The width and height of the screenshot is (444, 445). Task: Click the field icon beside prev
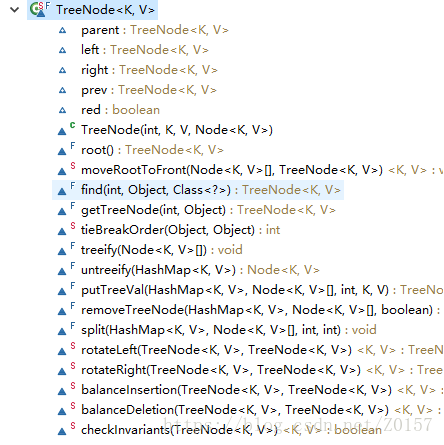pyautogui.click(x=62, y=90)
